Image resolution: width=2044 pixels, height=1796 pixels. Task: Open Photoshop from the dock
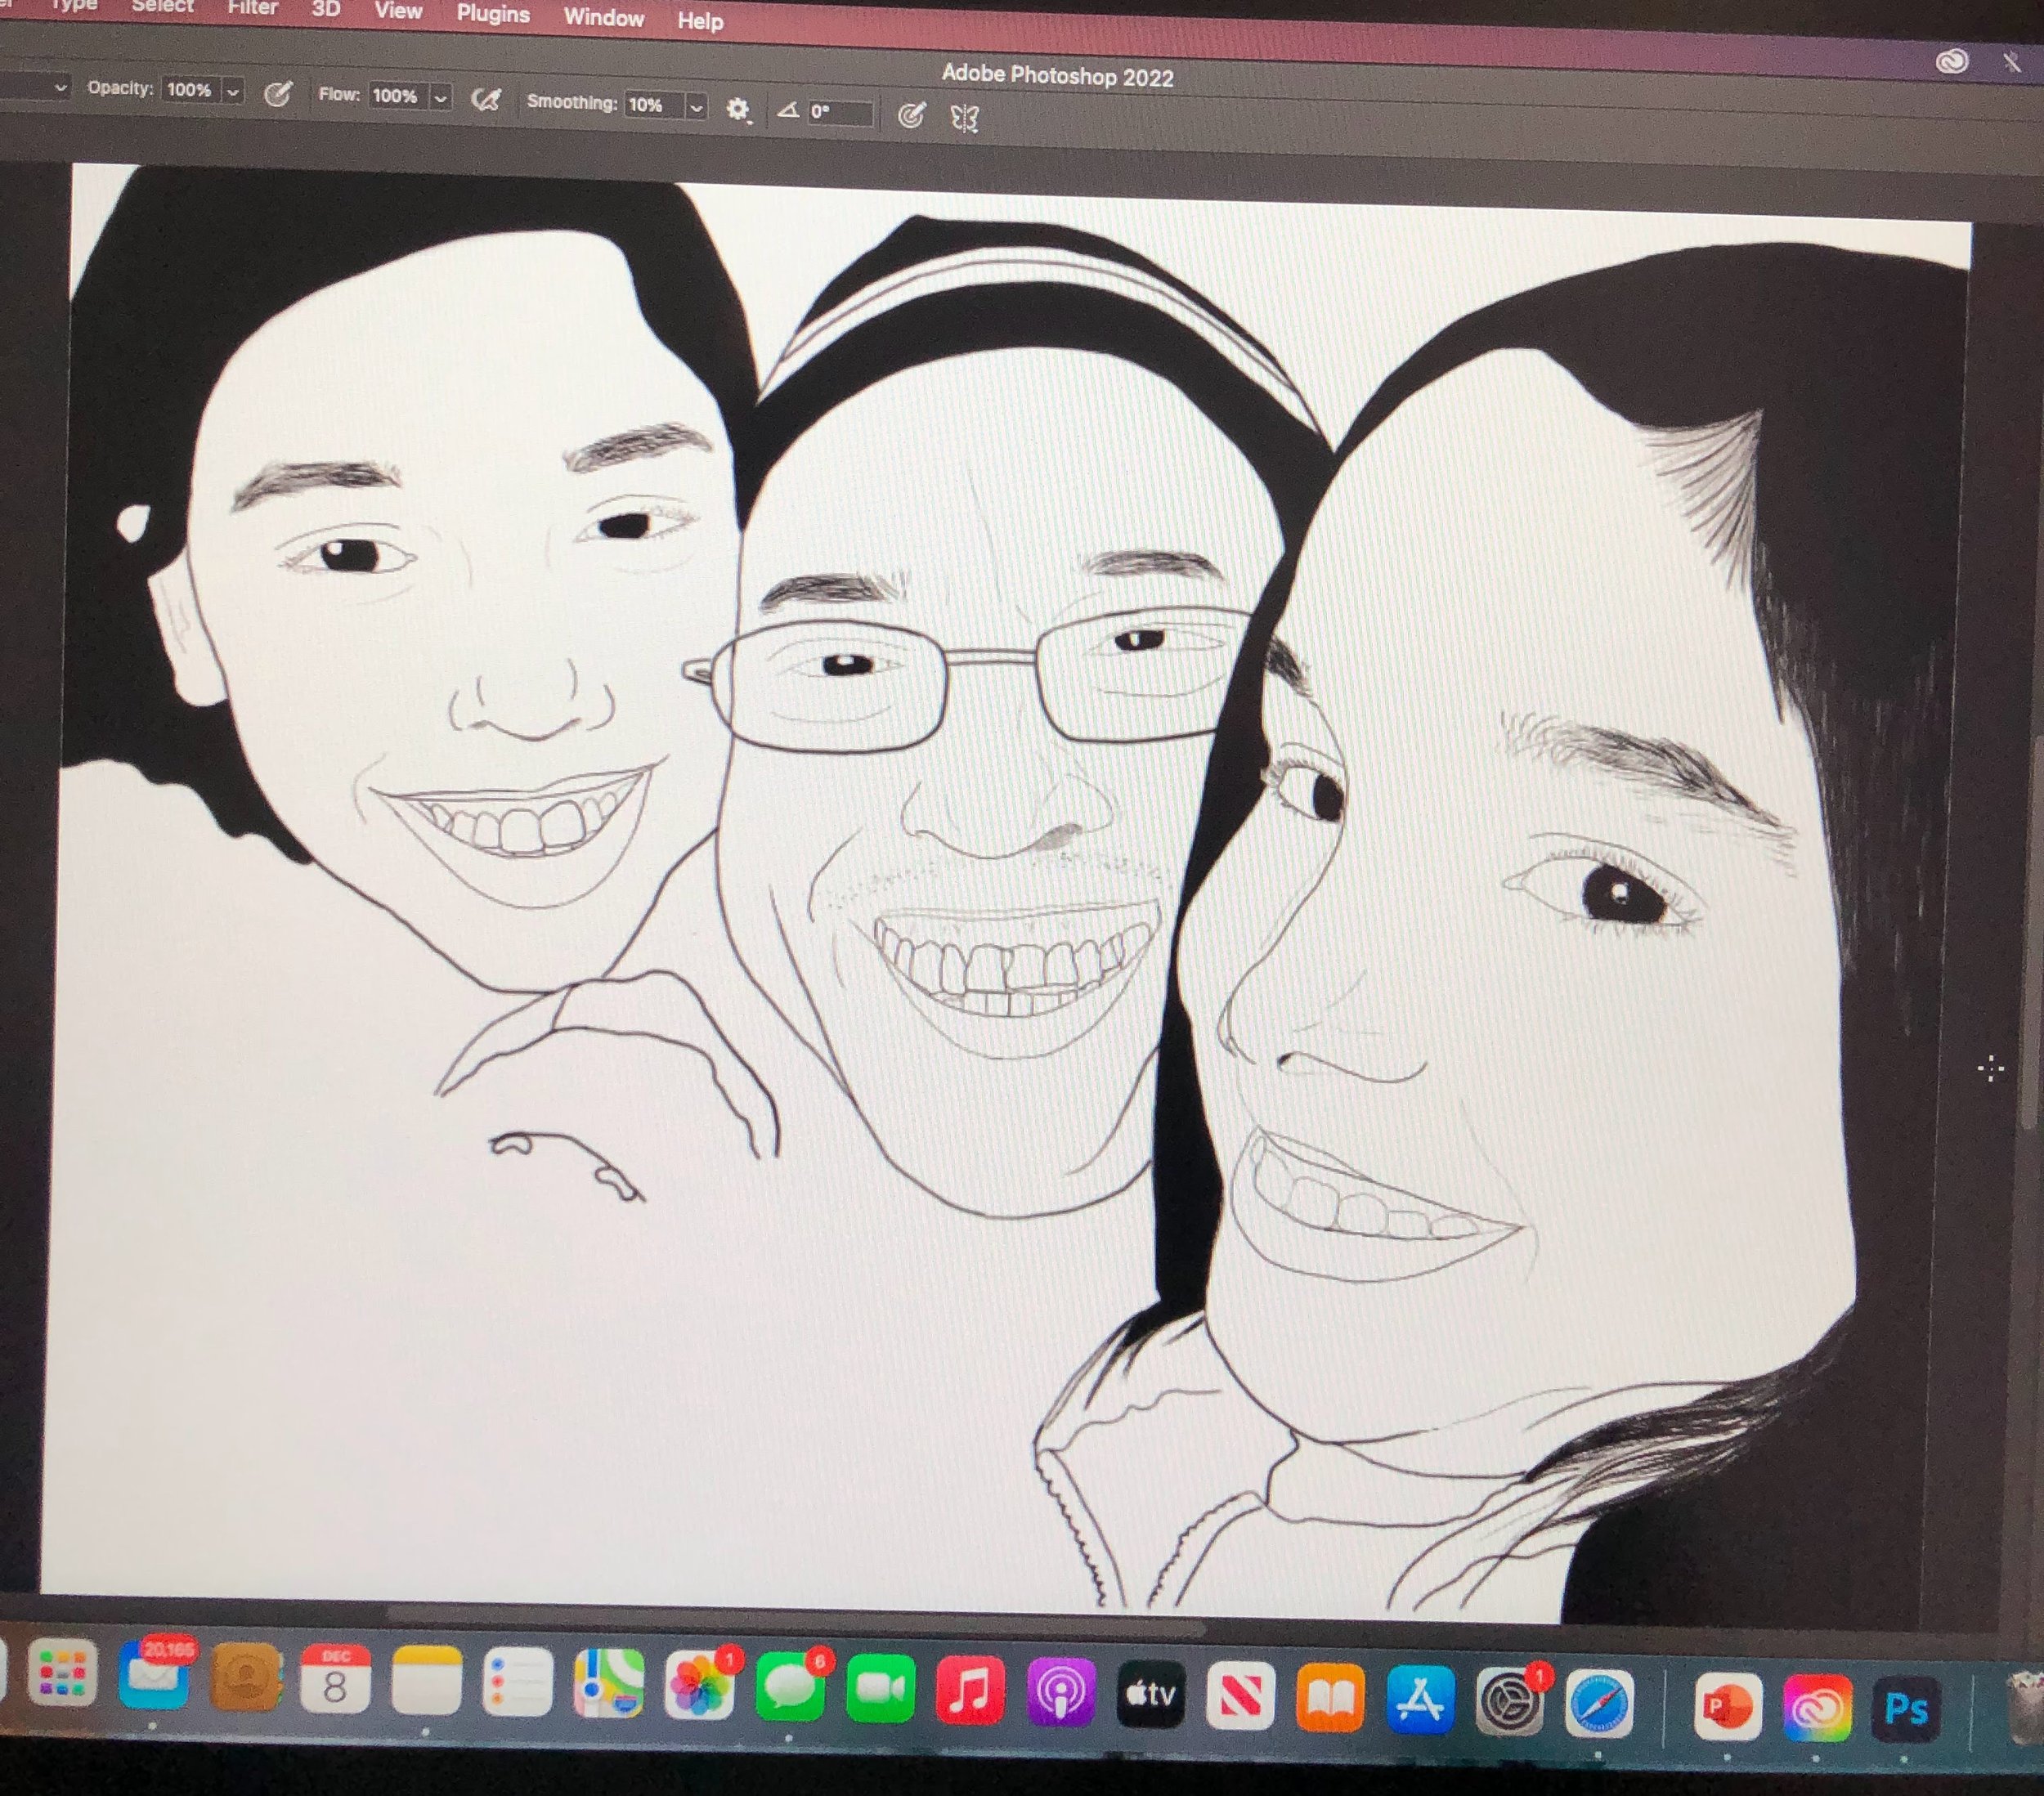coord(1905,1709)
